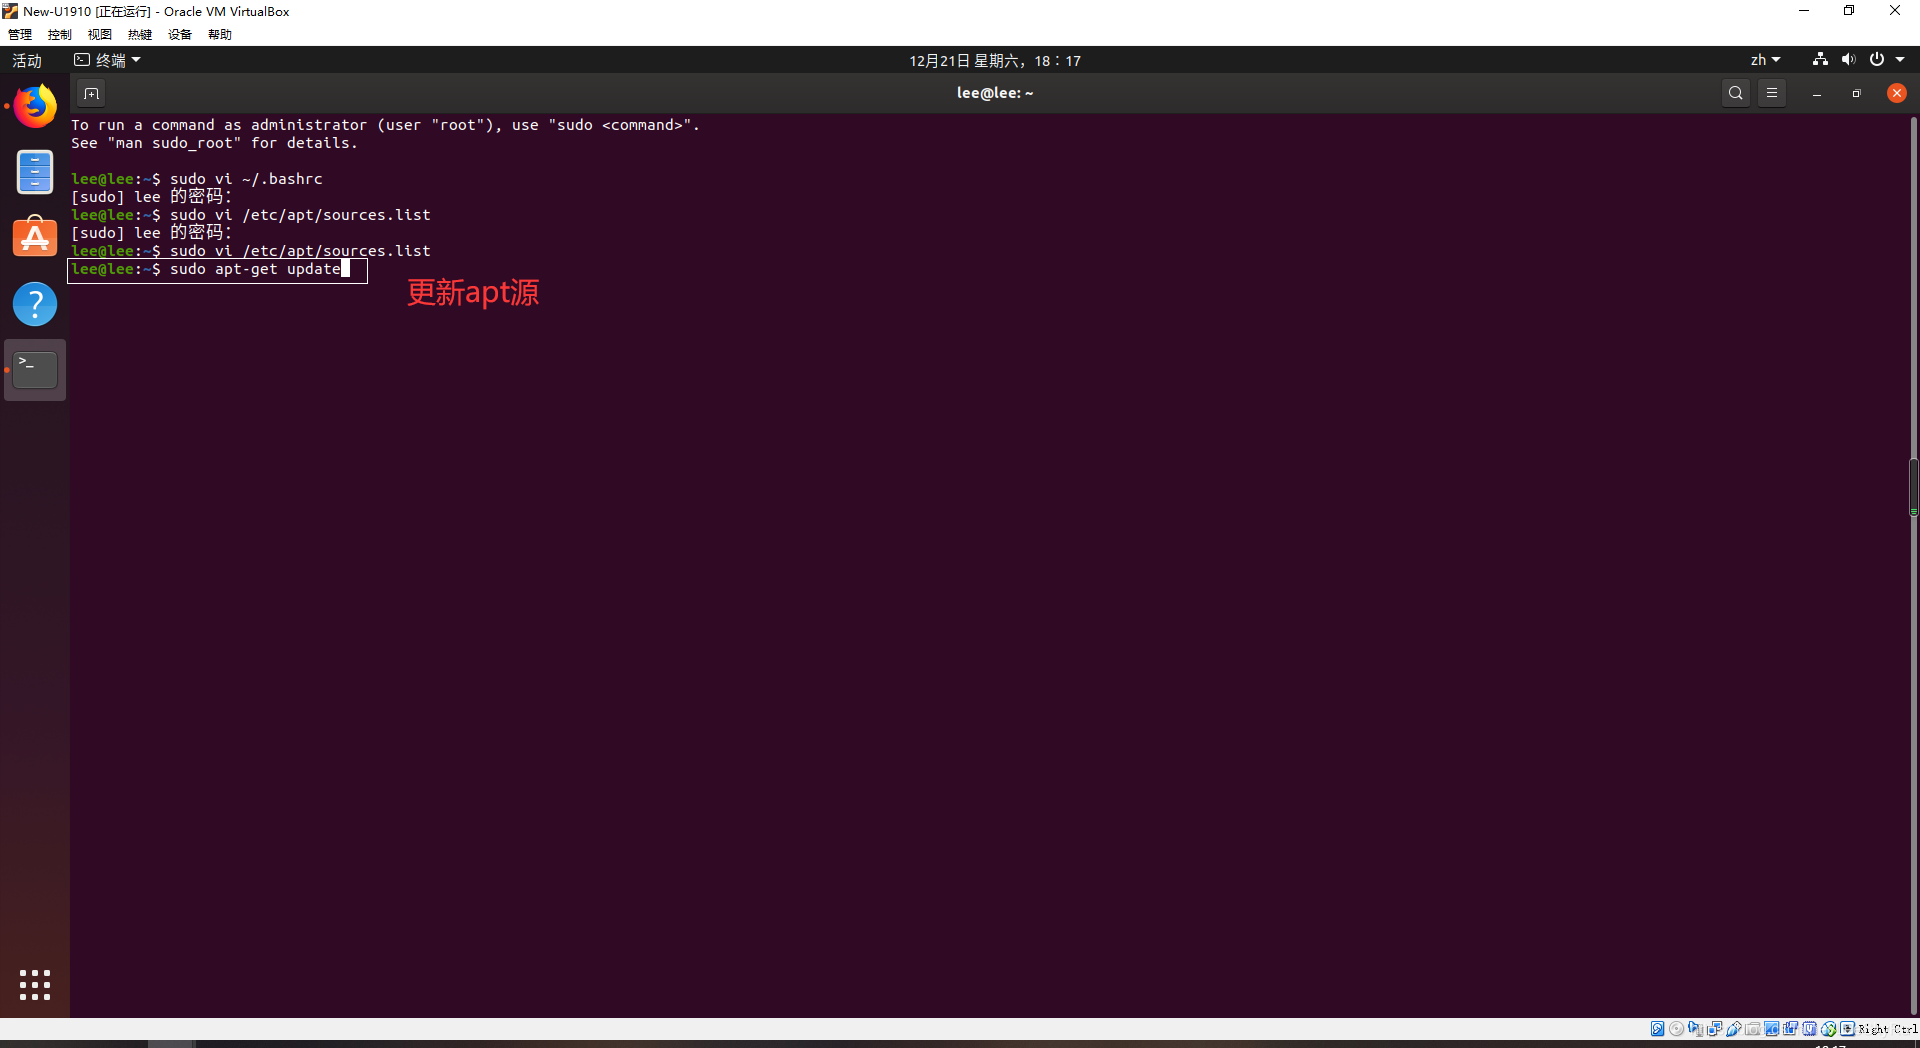Click VirtualBox optical disc status icon
The height and width of the screenshot is (1048, 1920).
[x=1676, y=1029]
